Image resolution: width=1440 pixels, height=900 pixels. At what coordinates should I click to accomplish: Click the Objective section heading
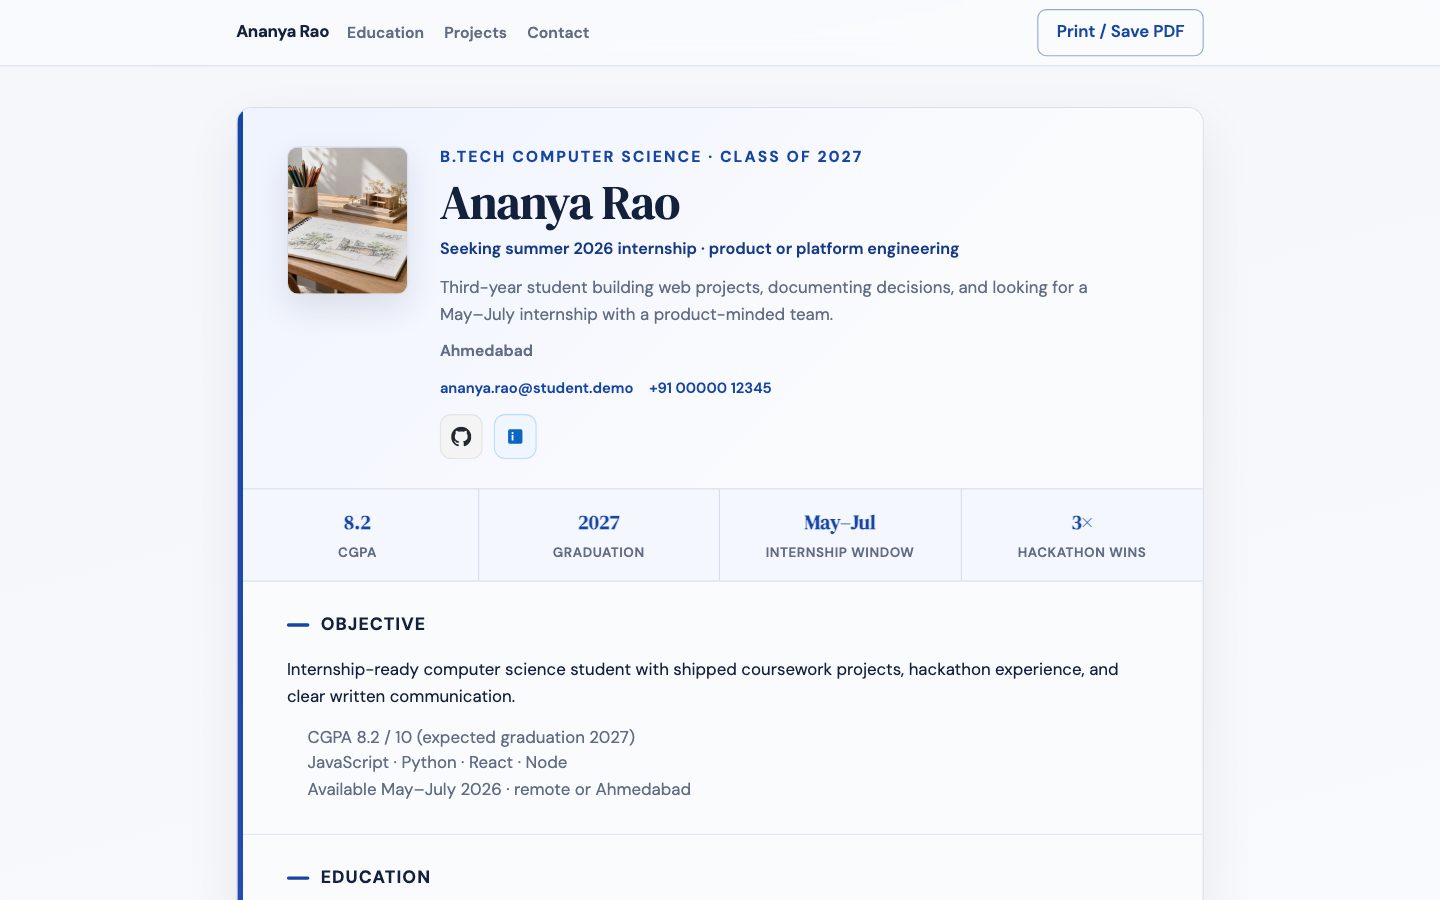pyautogui.click(x=373, y=624)
